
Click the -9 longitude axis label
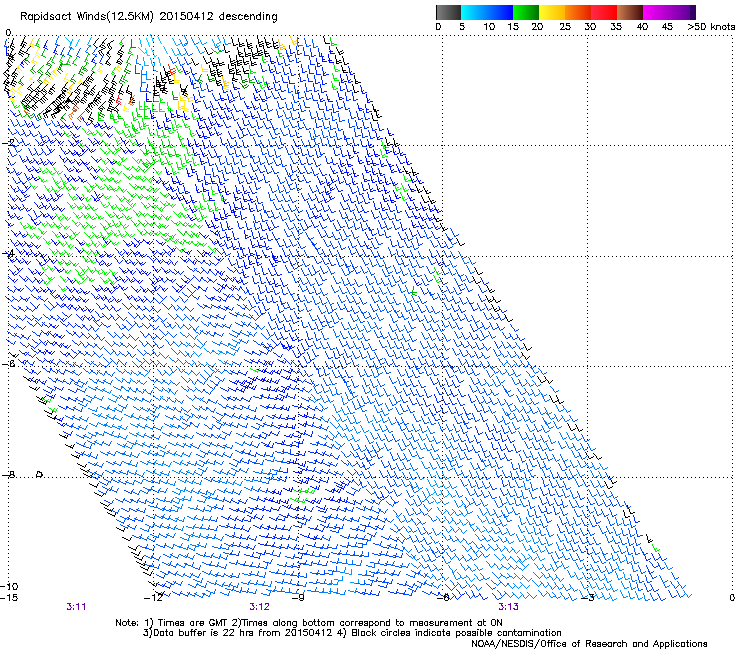(x=298, y=598)
